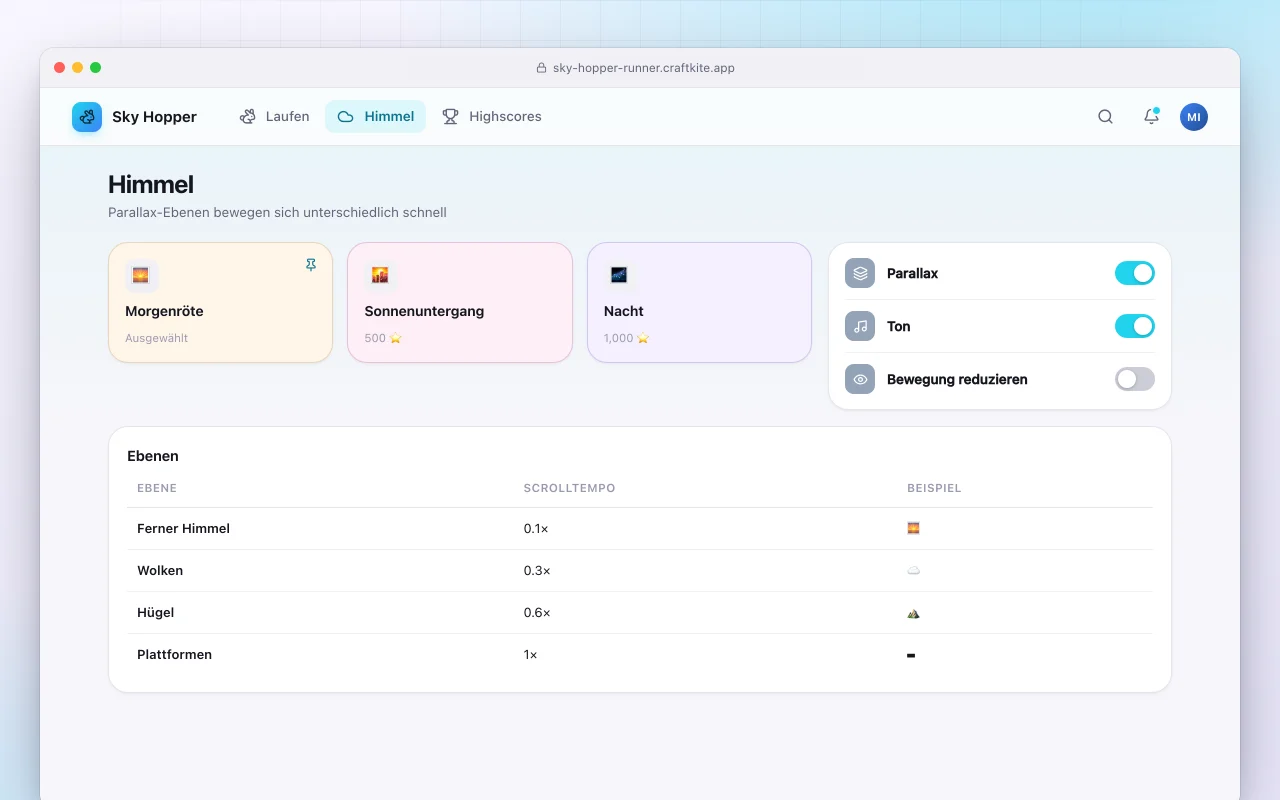Click the lock icon in address bar

click(x=542, y=68)
